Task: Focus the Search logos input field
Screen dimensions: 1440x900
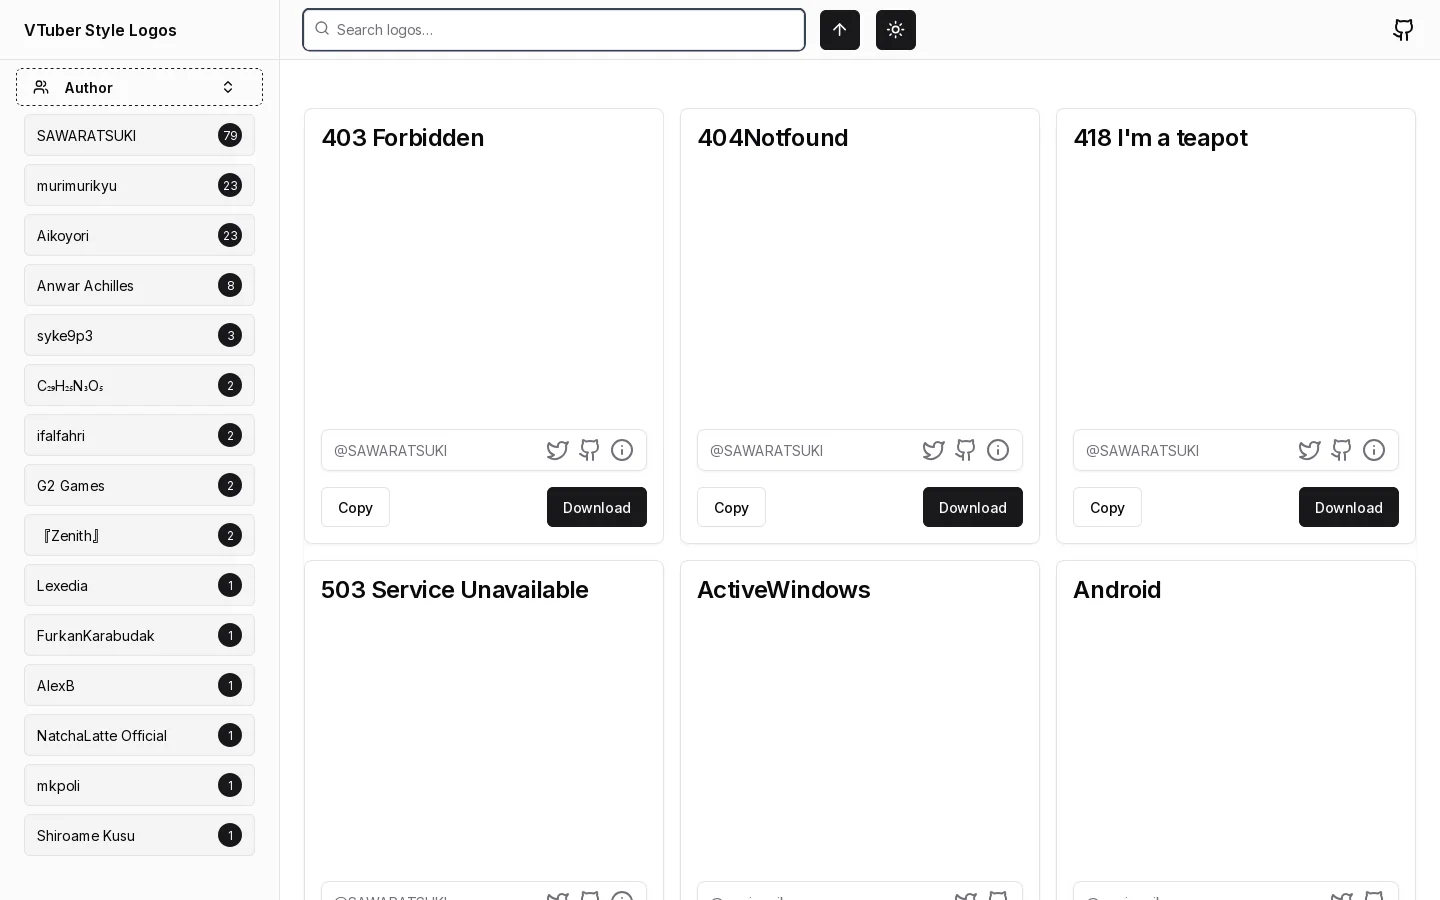Action: point(554,30)
